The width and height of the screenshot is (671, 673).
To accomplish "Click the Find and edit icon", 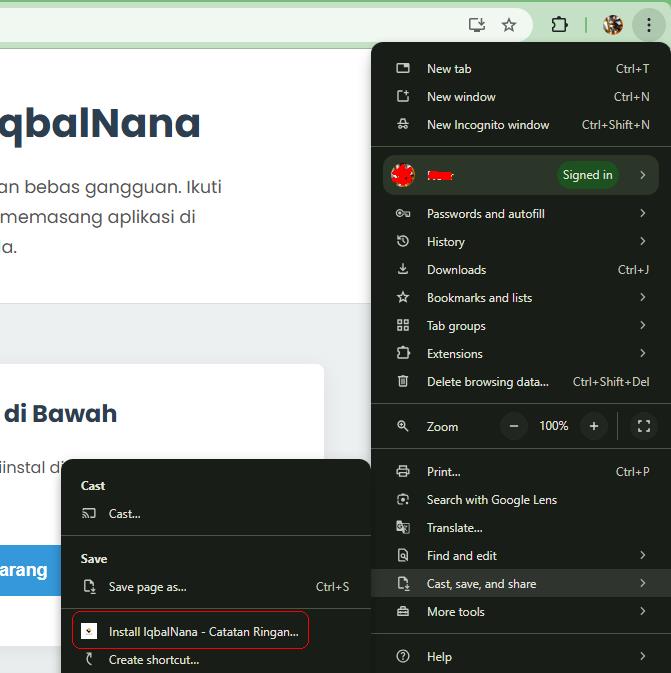I will click(x=403, y=555).
